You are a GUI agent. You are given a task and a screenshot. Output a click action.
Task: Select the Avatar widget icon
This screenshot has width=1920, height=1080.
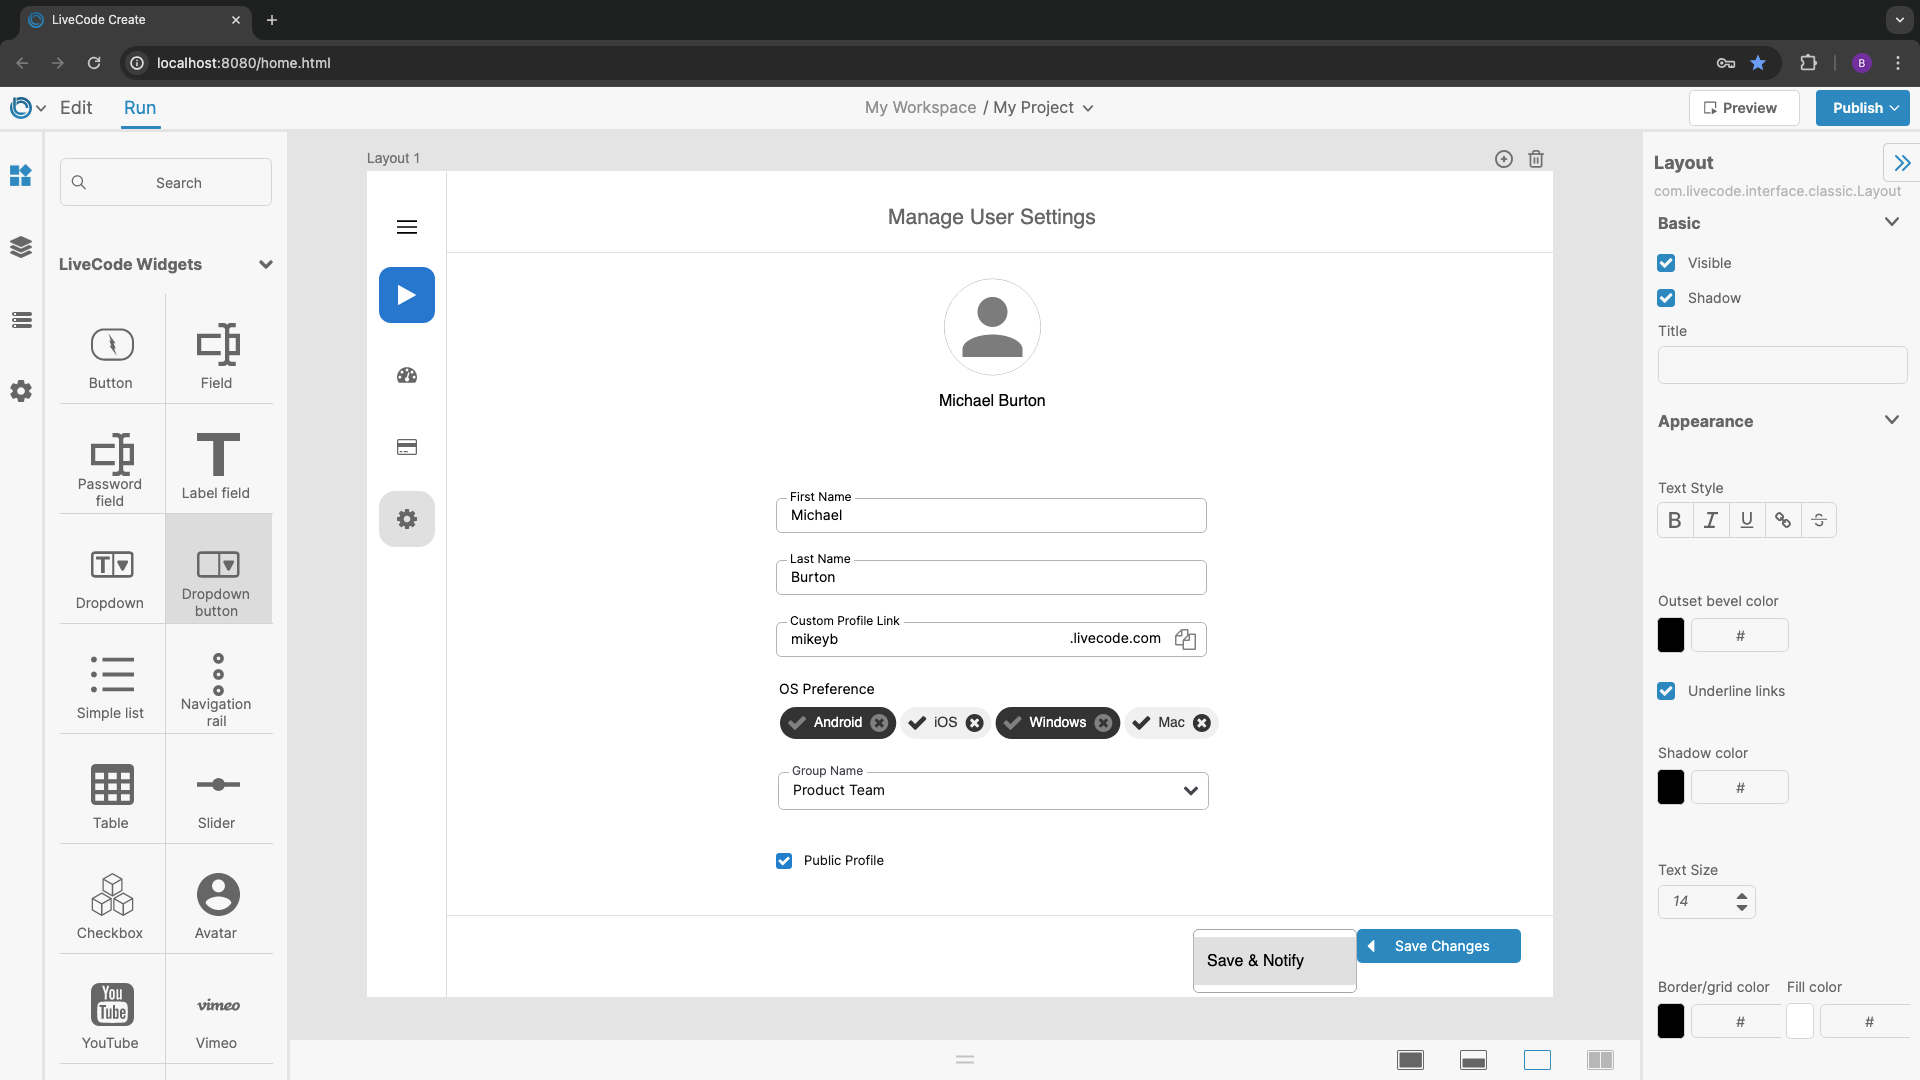coord(217,895)
